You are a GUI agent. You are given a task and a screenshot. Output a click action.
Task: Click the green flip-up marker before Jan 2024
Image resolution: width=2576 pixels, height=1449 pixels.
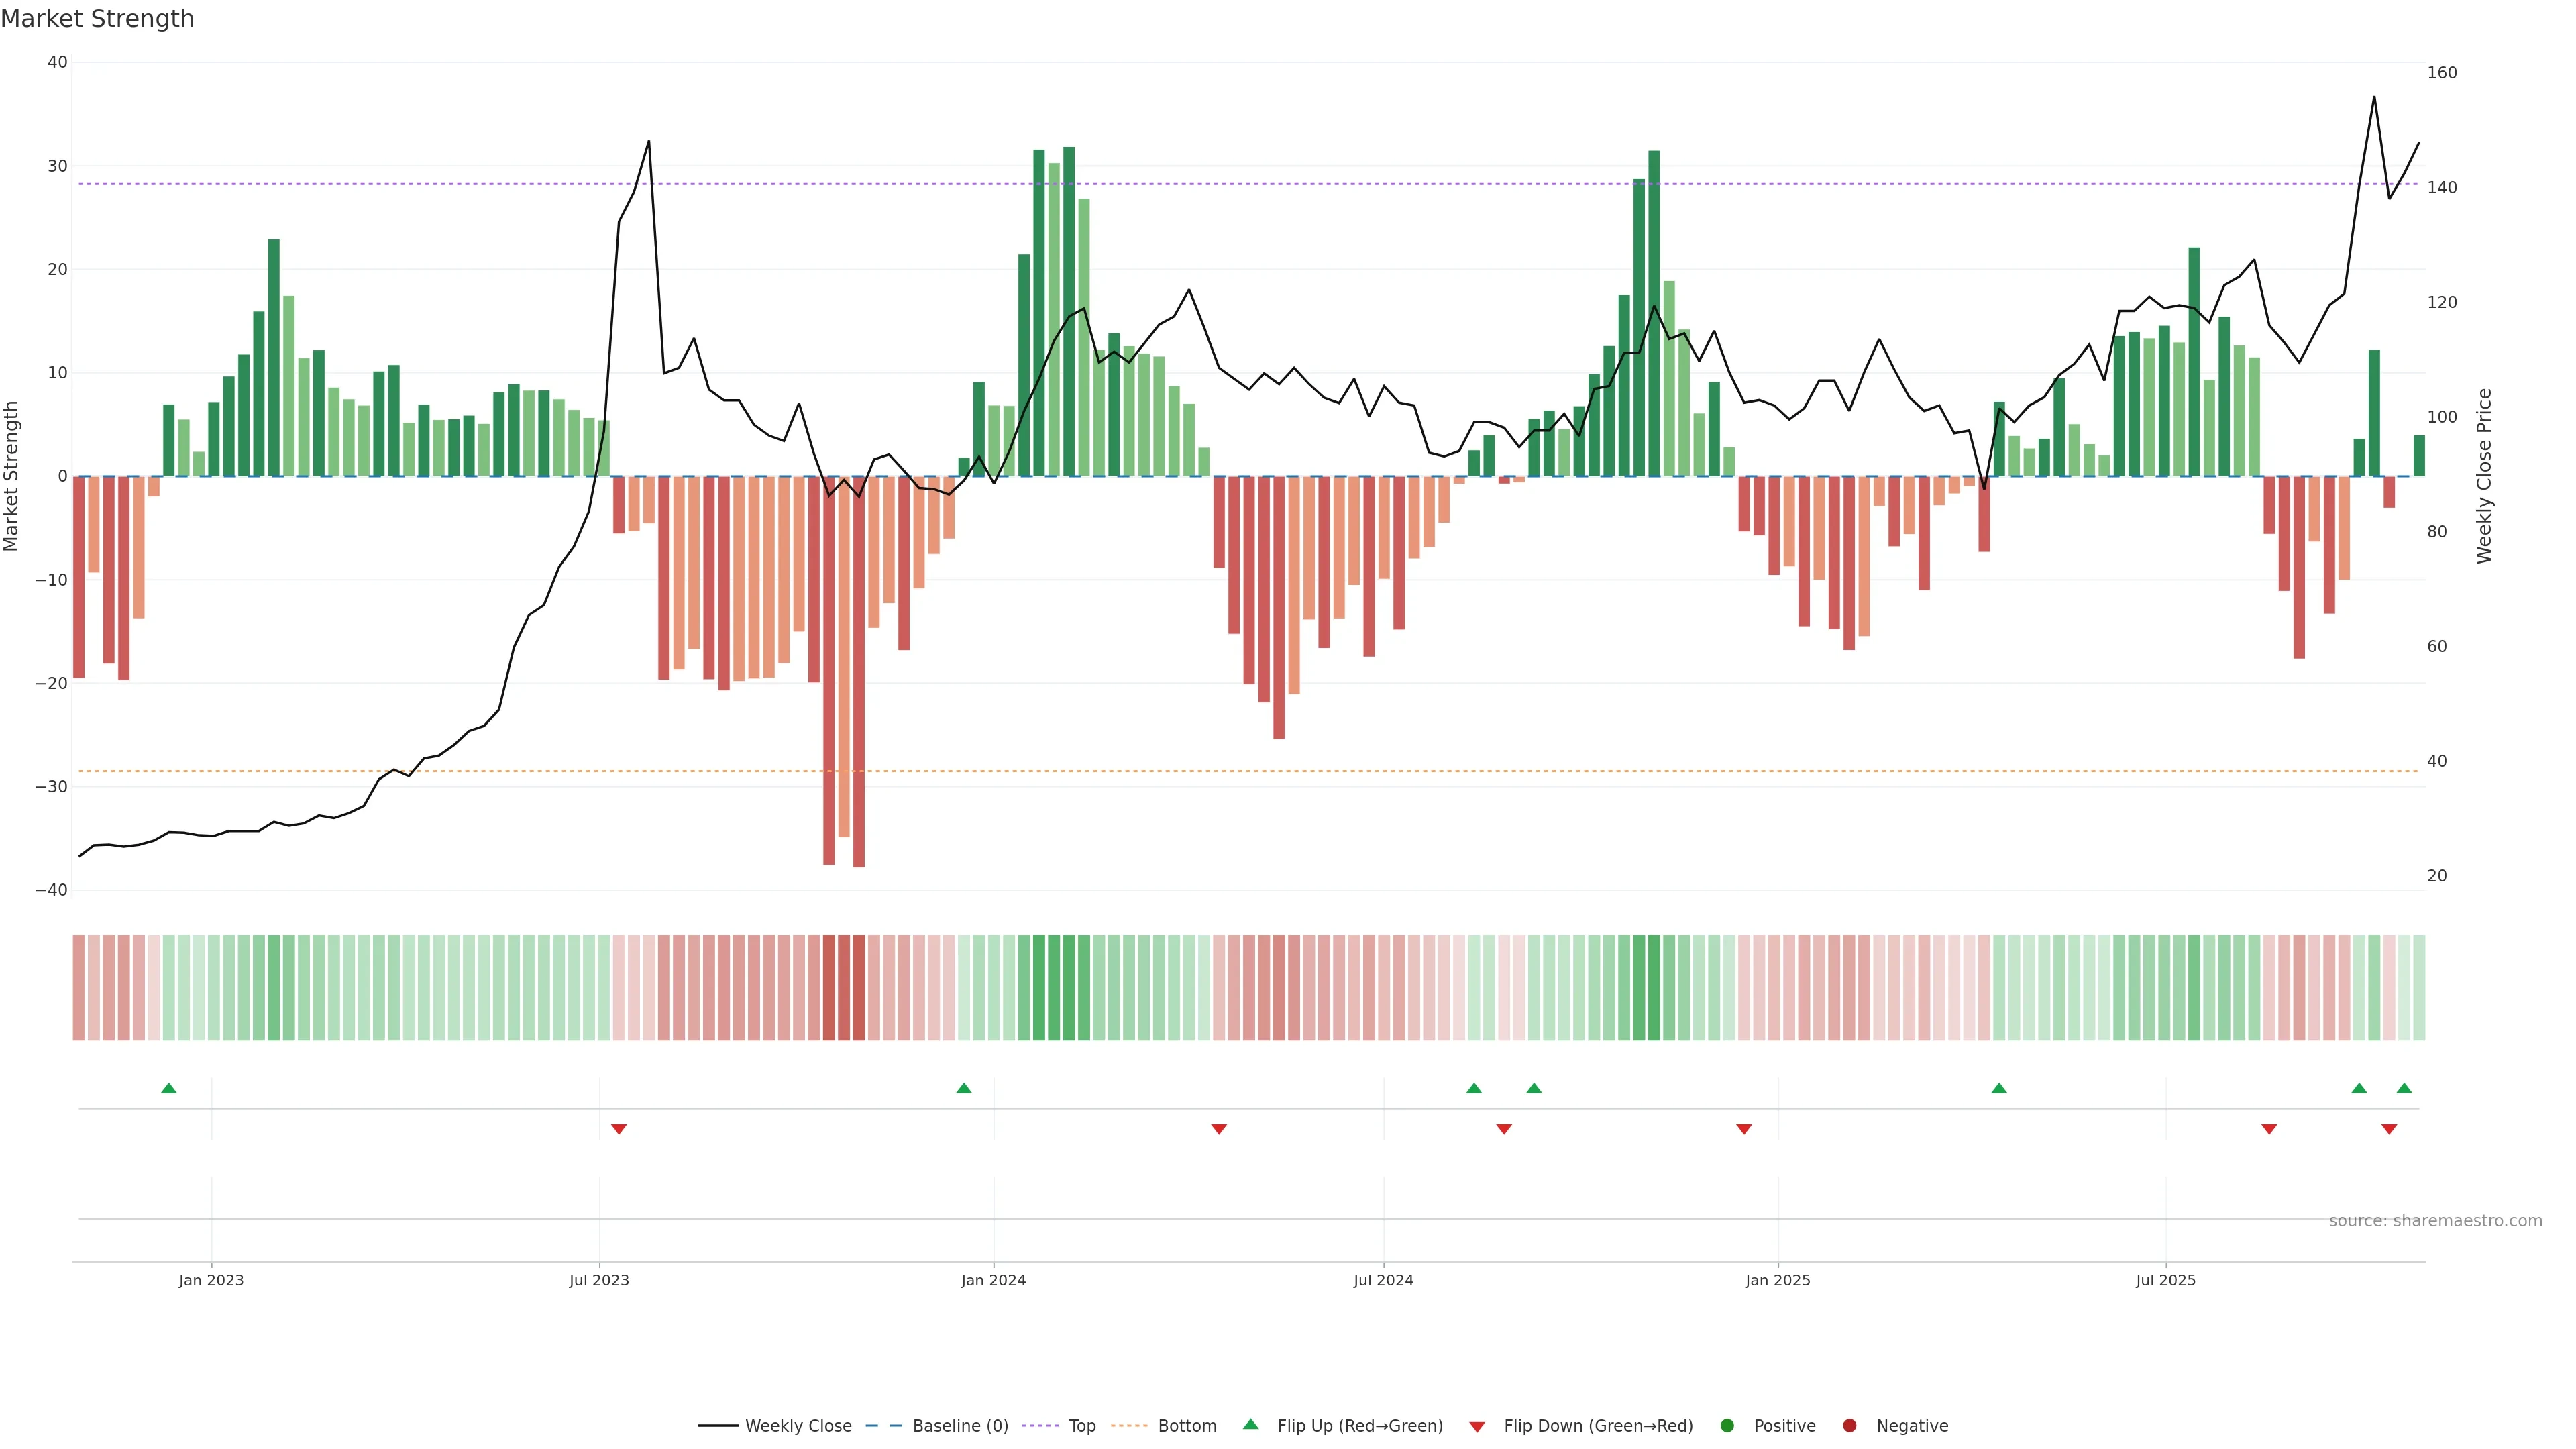point(964,1088)
